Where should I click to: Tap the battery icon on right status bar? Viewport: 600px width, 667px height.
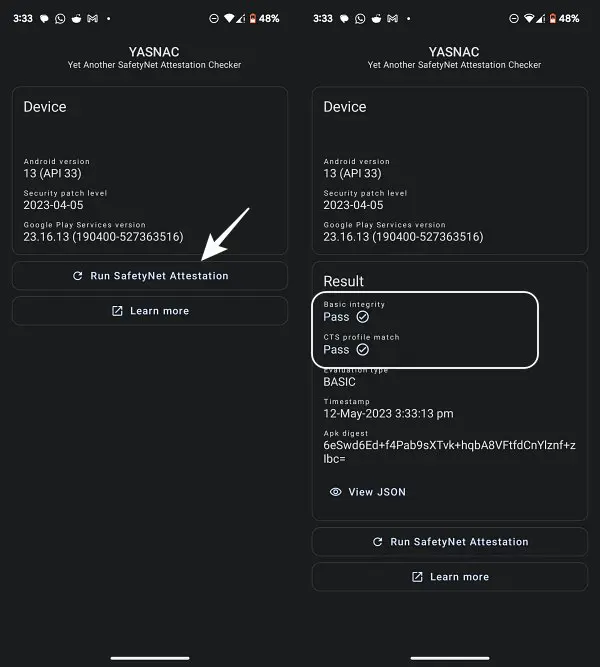coord(552,18)
